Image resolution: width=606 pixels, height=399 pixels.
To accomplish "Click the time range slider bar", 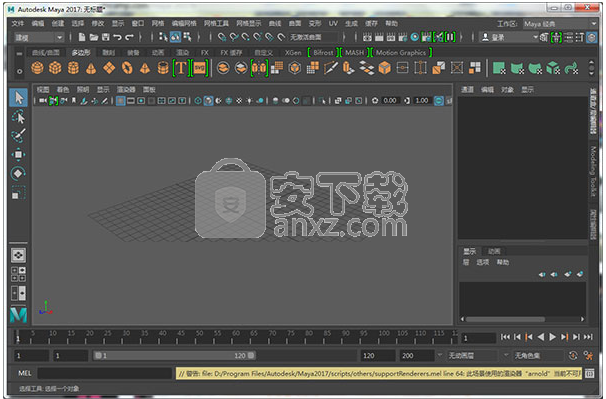I will point(174,355).
